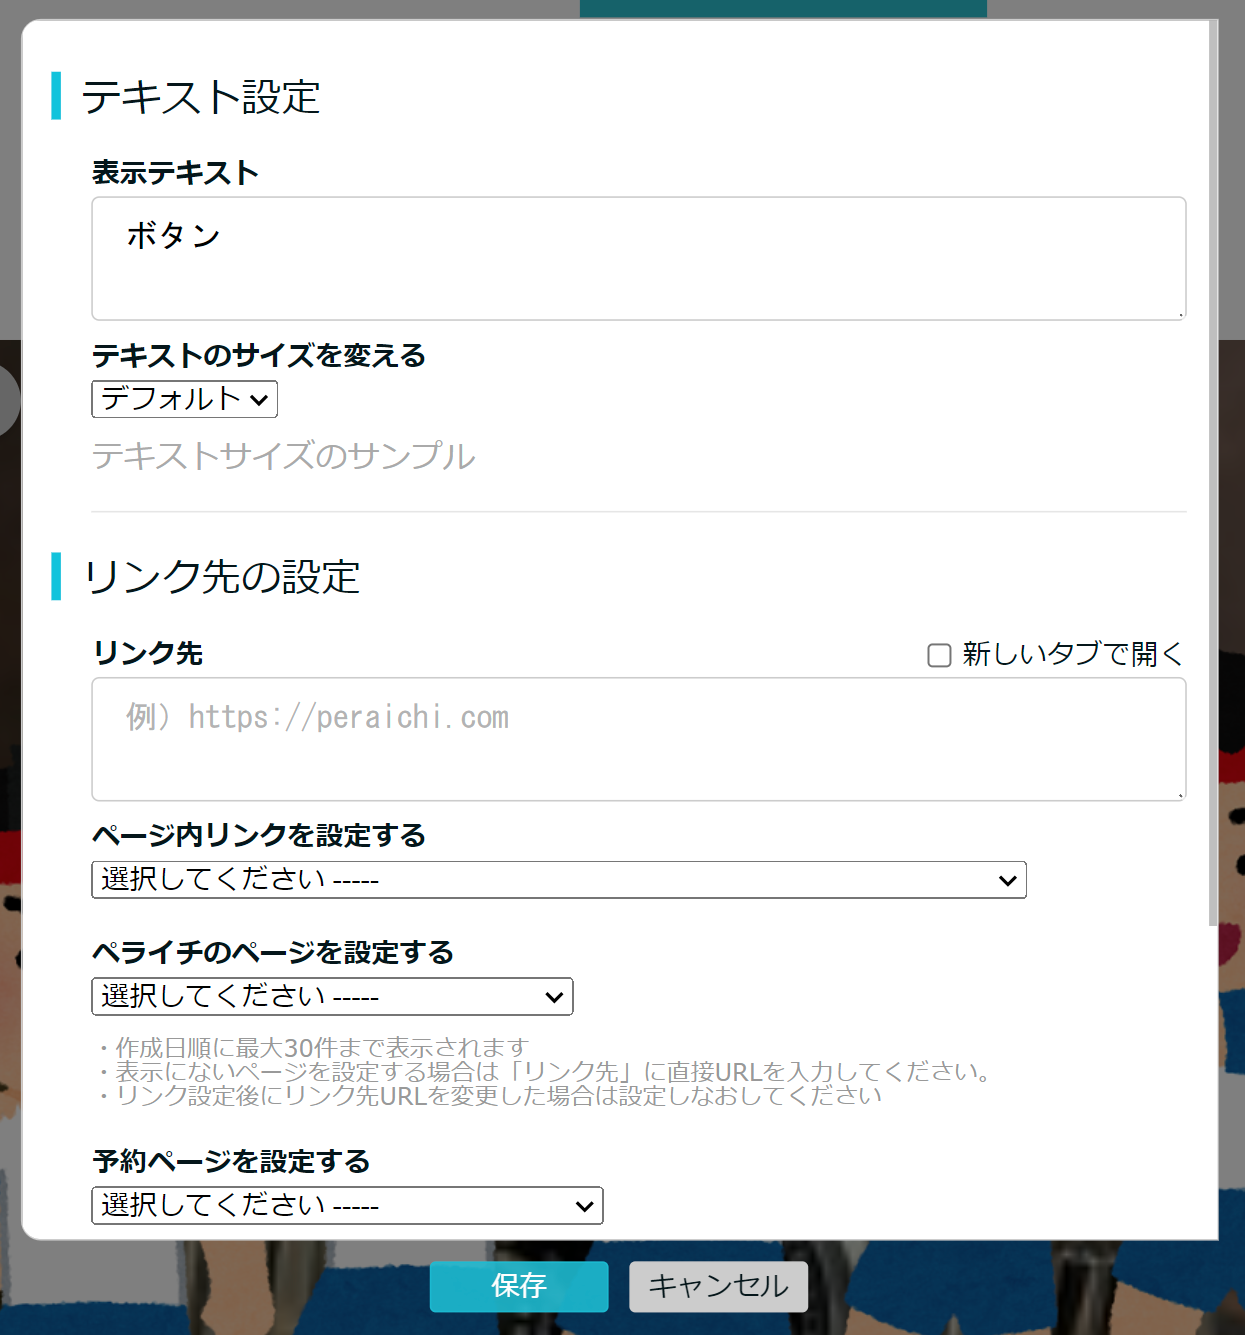Click the note starting with 表示にないページを設定する場合は
1245x1335 pixels.
pos(547,1071)
